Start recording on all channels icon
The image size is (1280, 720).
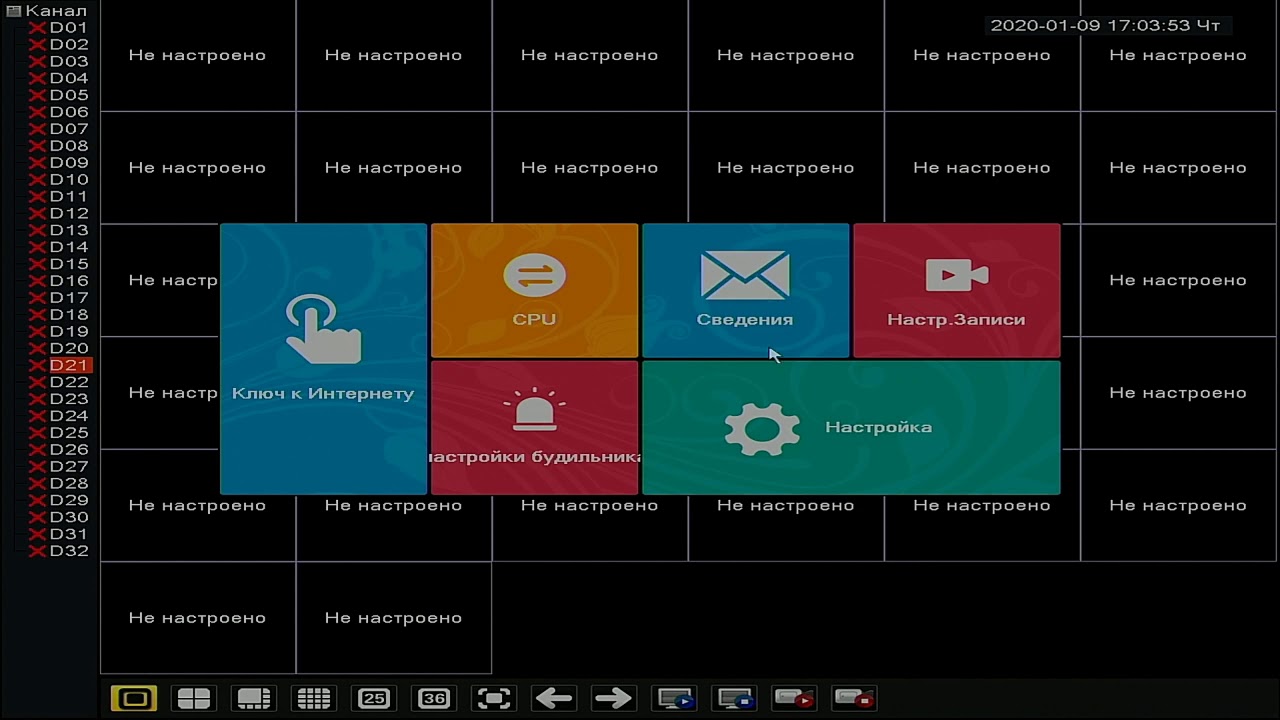[794, 698]
